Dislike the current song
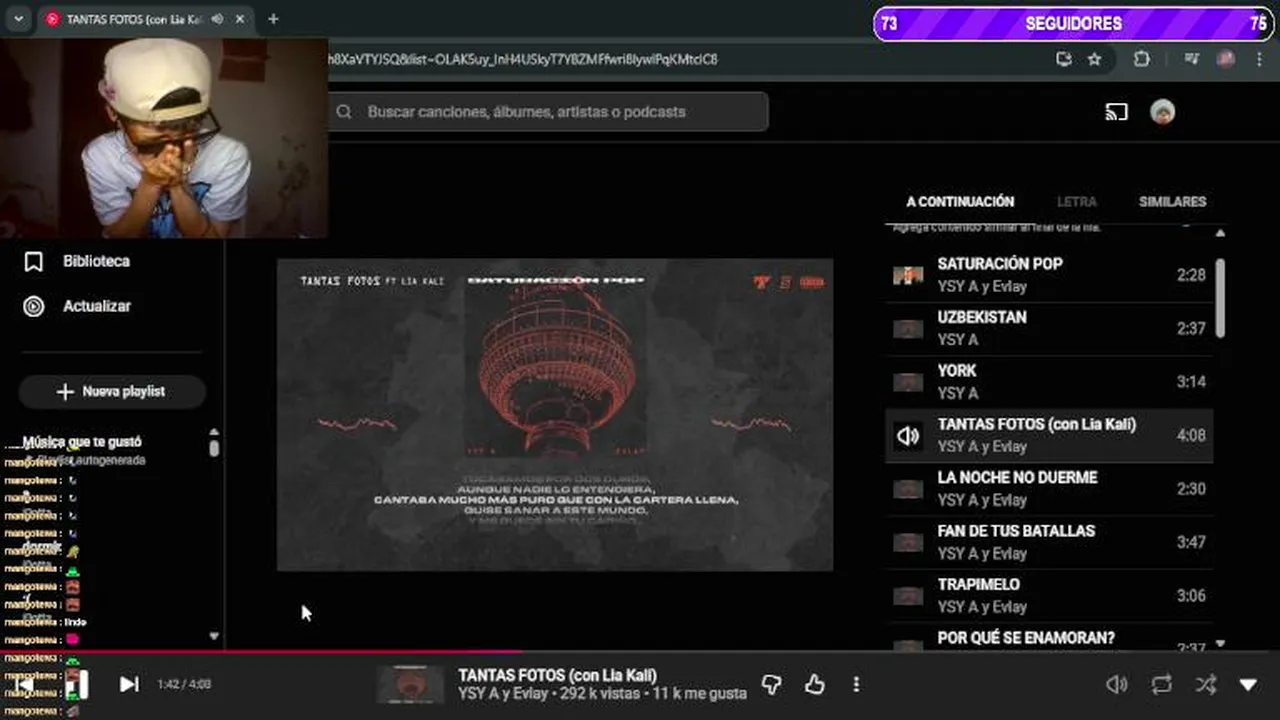Viewport: 1280px width, 720px height. 771,684
